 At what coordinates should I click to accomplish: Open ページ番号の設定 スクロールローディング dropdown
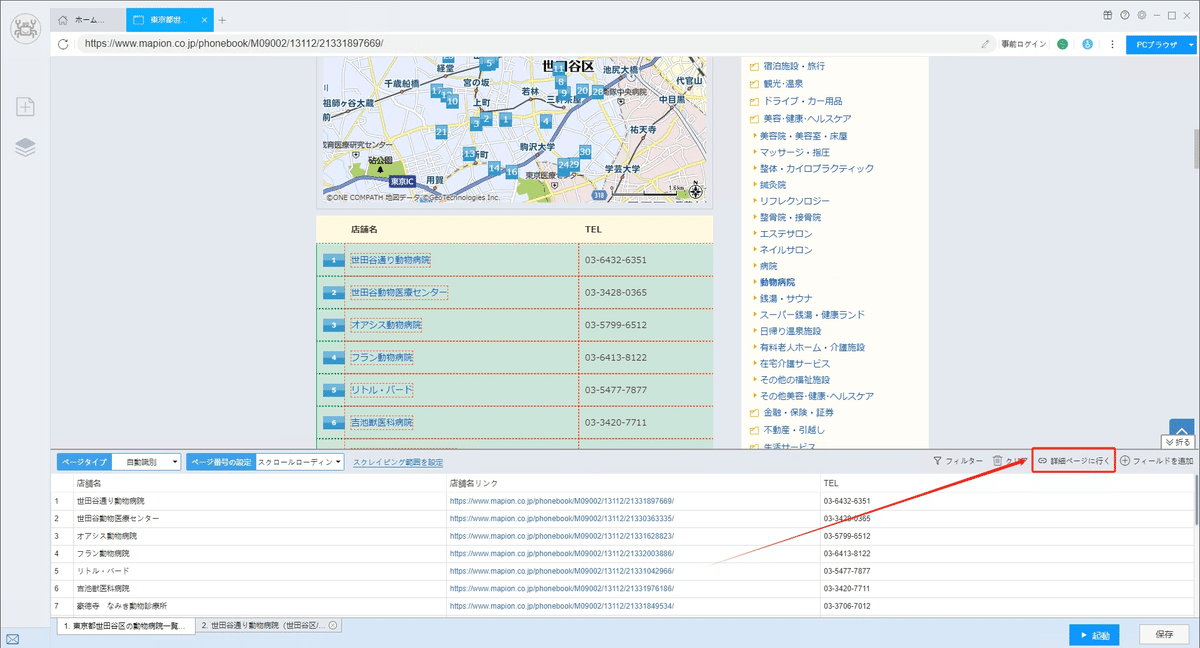pyautogui.click(x=300, y=462)
